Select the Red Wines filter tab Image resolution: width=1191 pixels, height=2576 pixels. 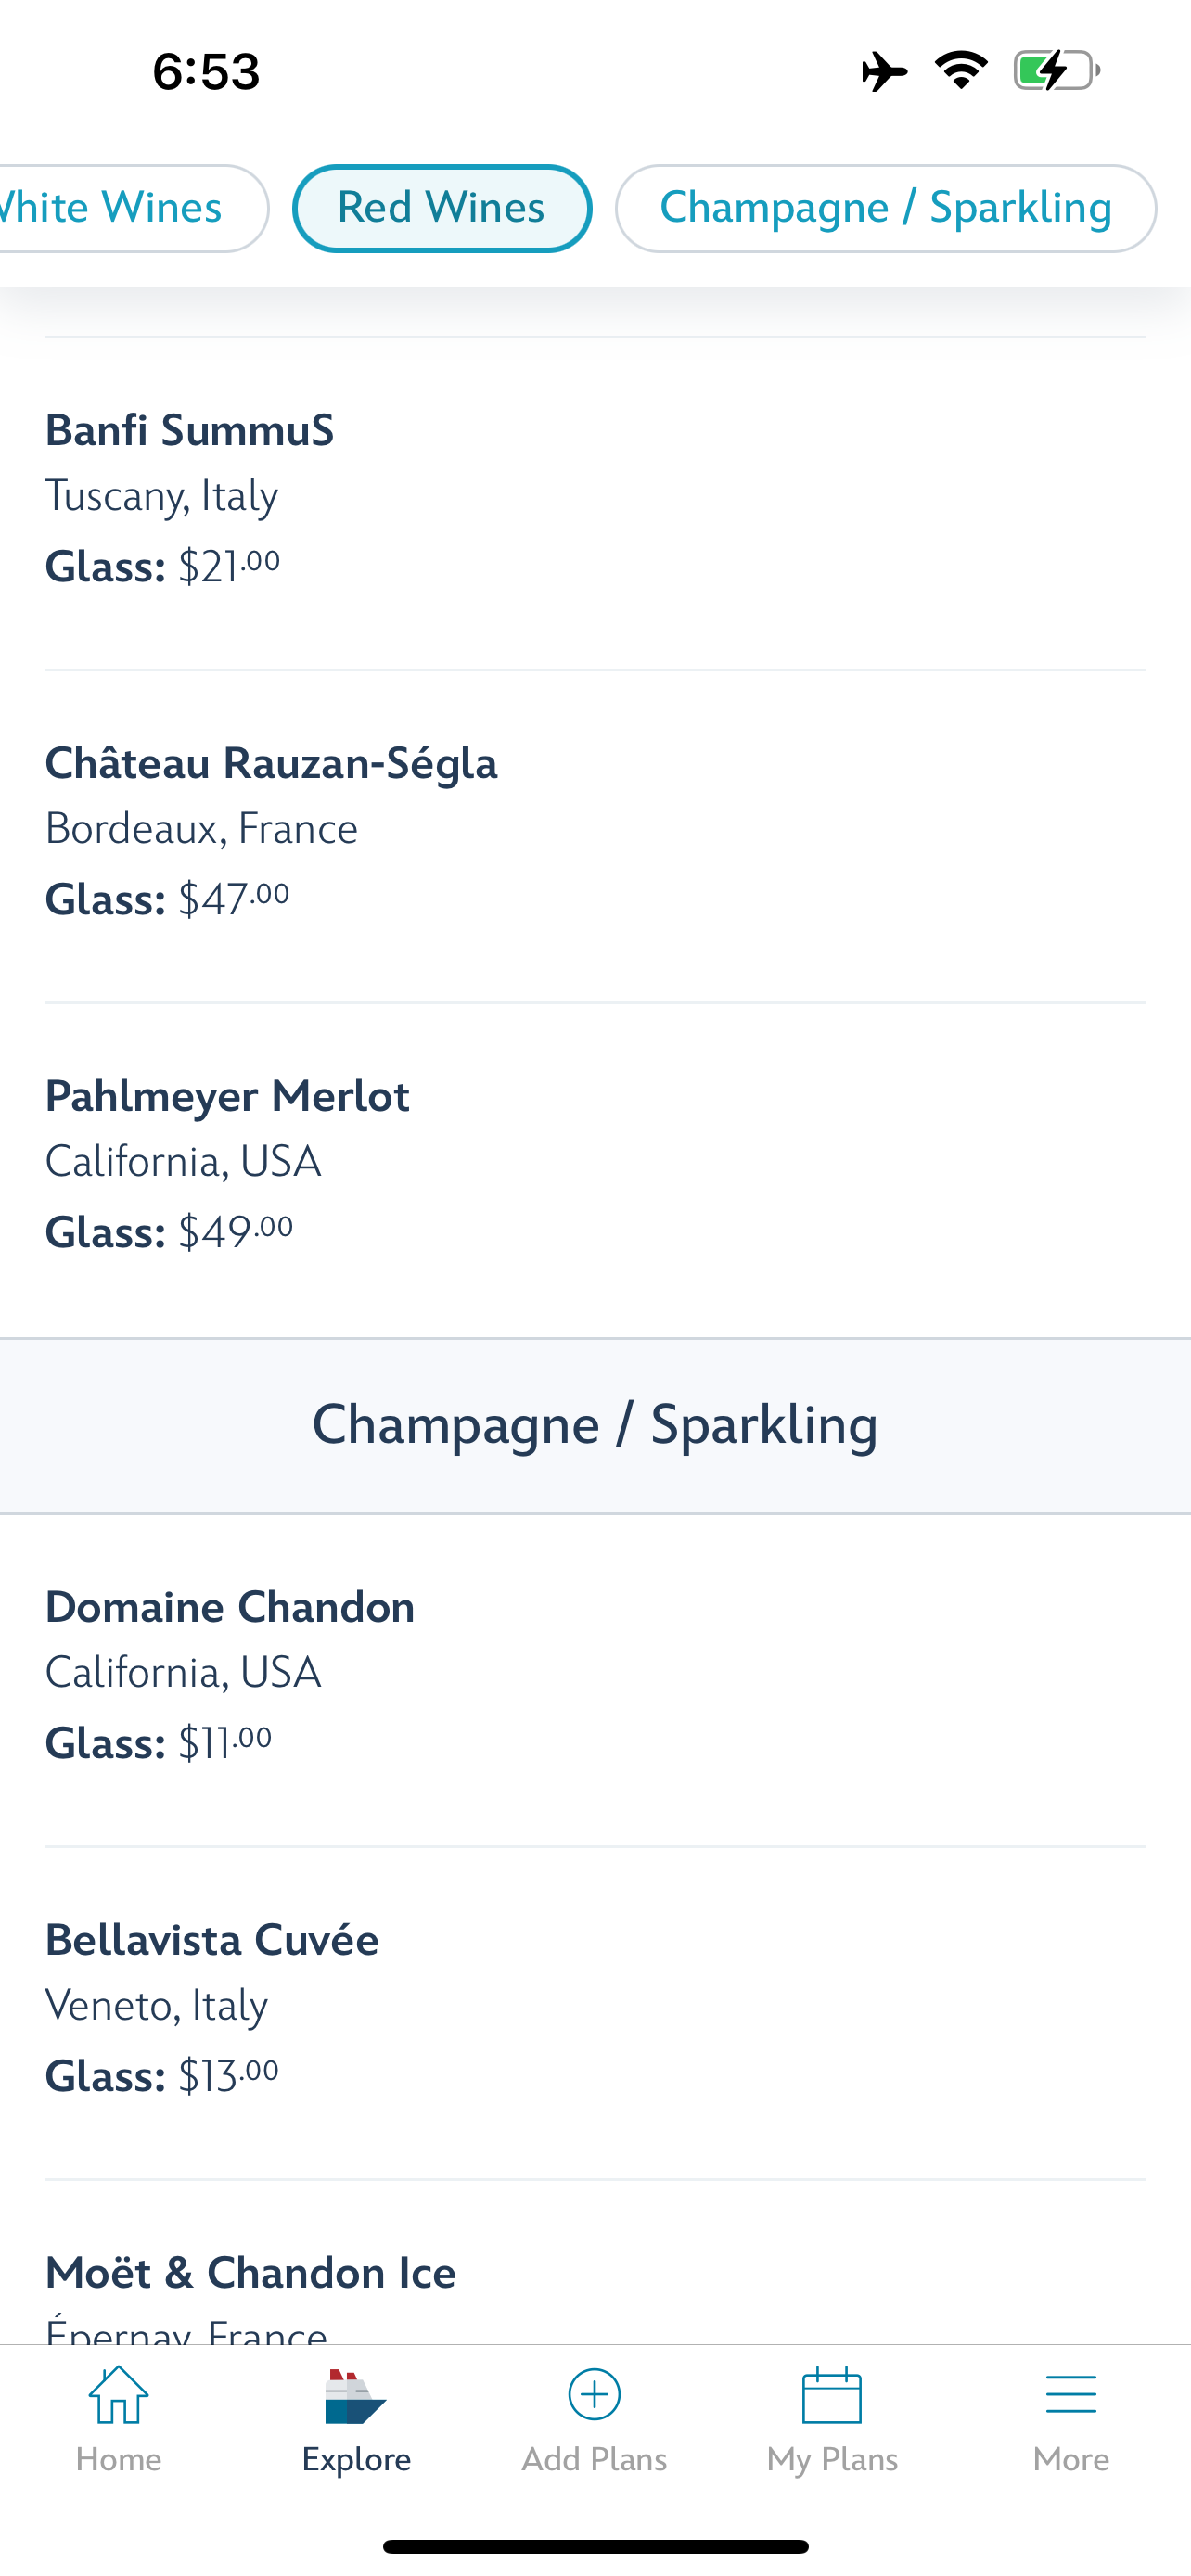441,208
